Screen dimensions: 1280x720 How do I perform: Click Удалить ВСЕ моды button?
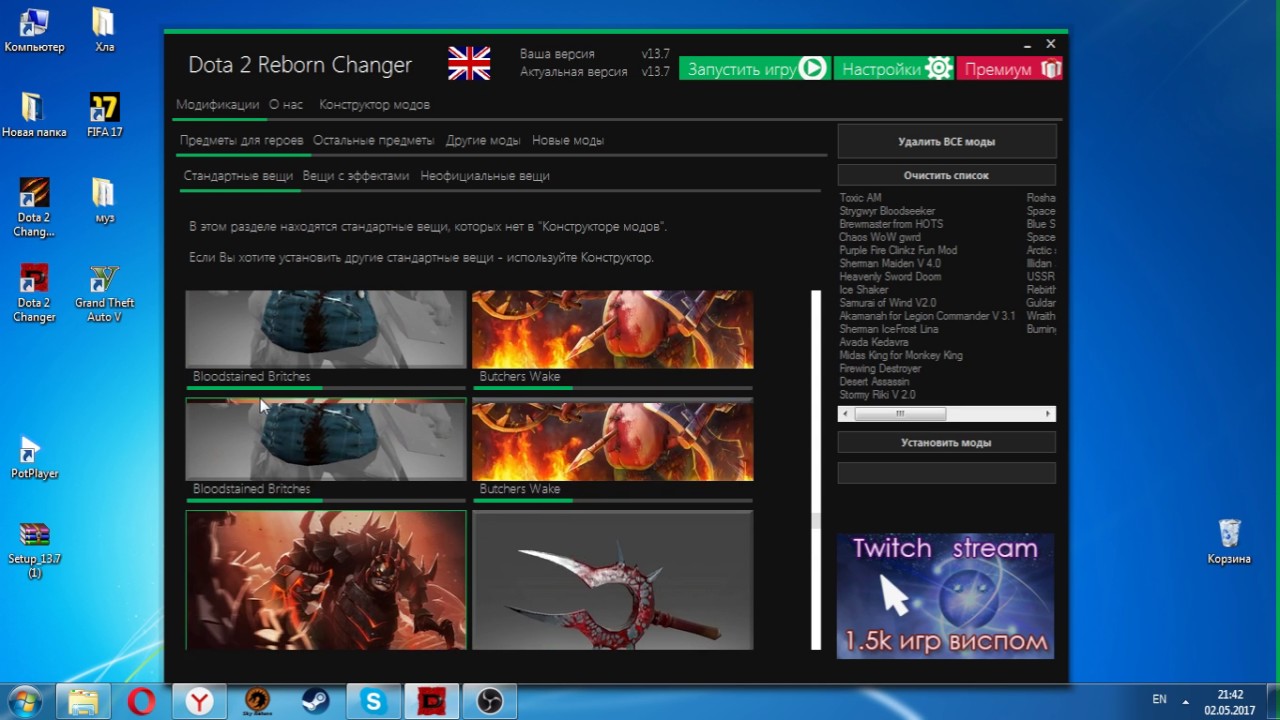(946, 142)
